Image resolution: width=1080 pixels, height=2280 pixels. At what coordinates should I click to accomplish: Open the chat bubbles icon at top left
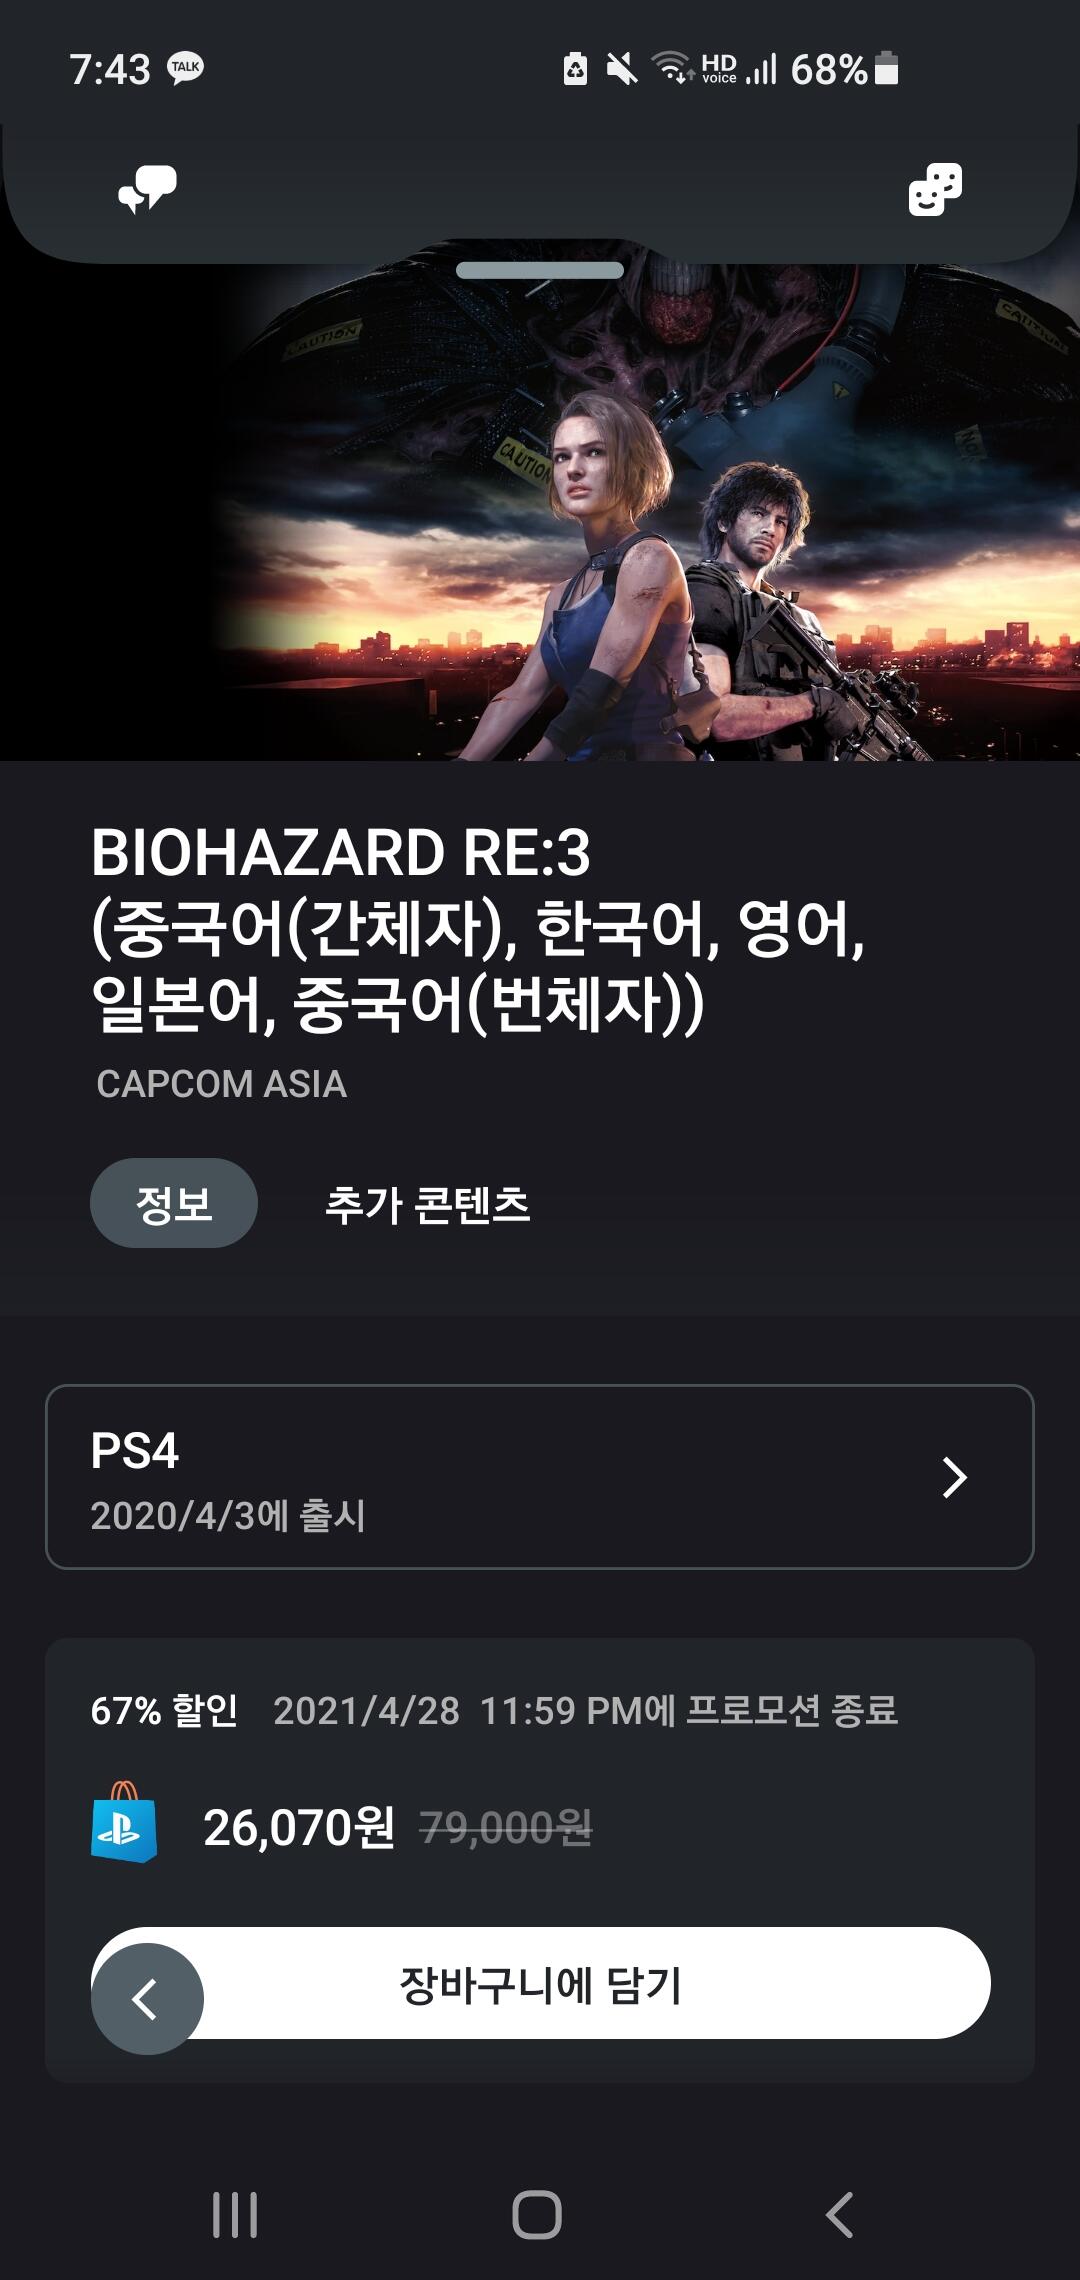point(147,189)
